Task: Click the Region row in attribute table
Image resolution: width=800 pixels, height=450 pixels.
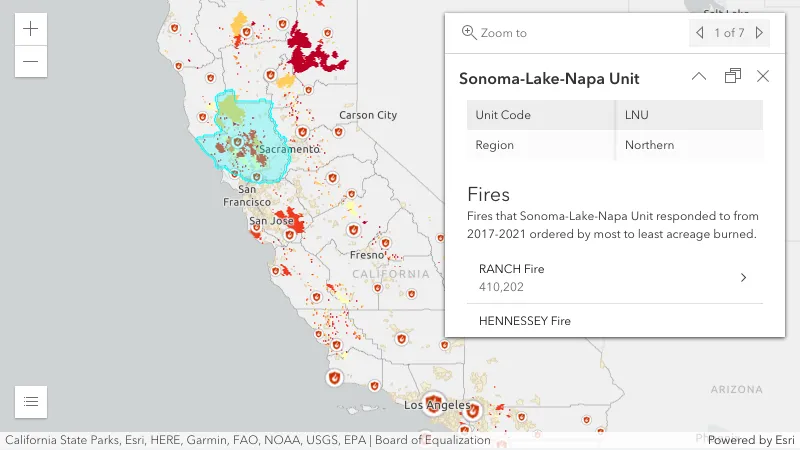Action: point(614,145)
